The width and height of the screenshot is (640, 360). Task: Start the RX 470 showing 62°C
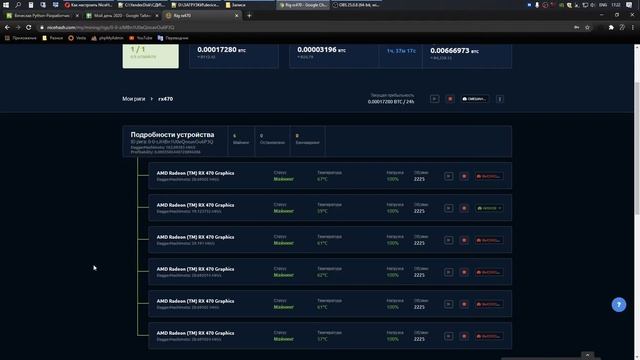[449, 272]
